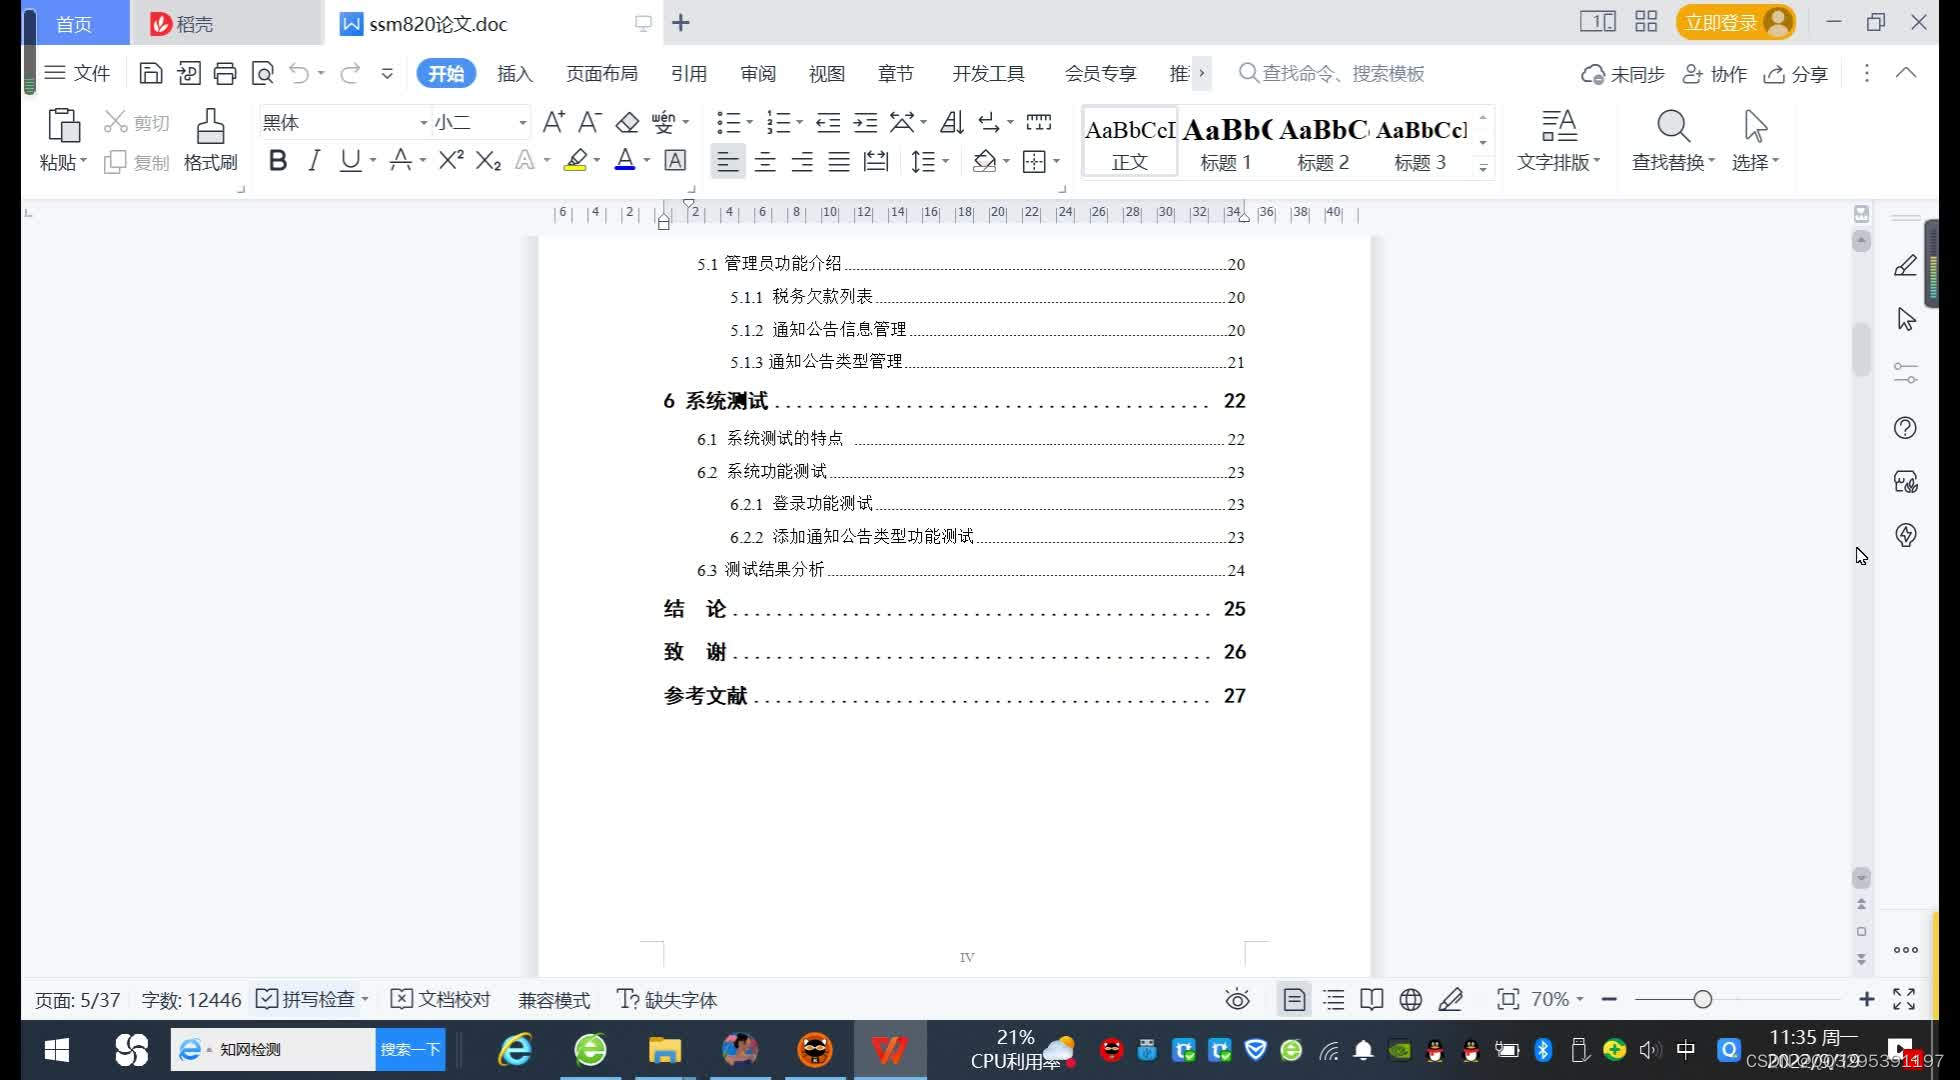1960x1080 pixels.
Task: Switch to web layout view icon
Action: click(1411, 1000)
